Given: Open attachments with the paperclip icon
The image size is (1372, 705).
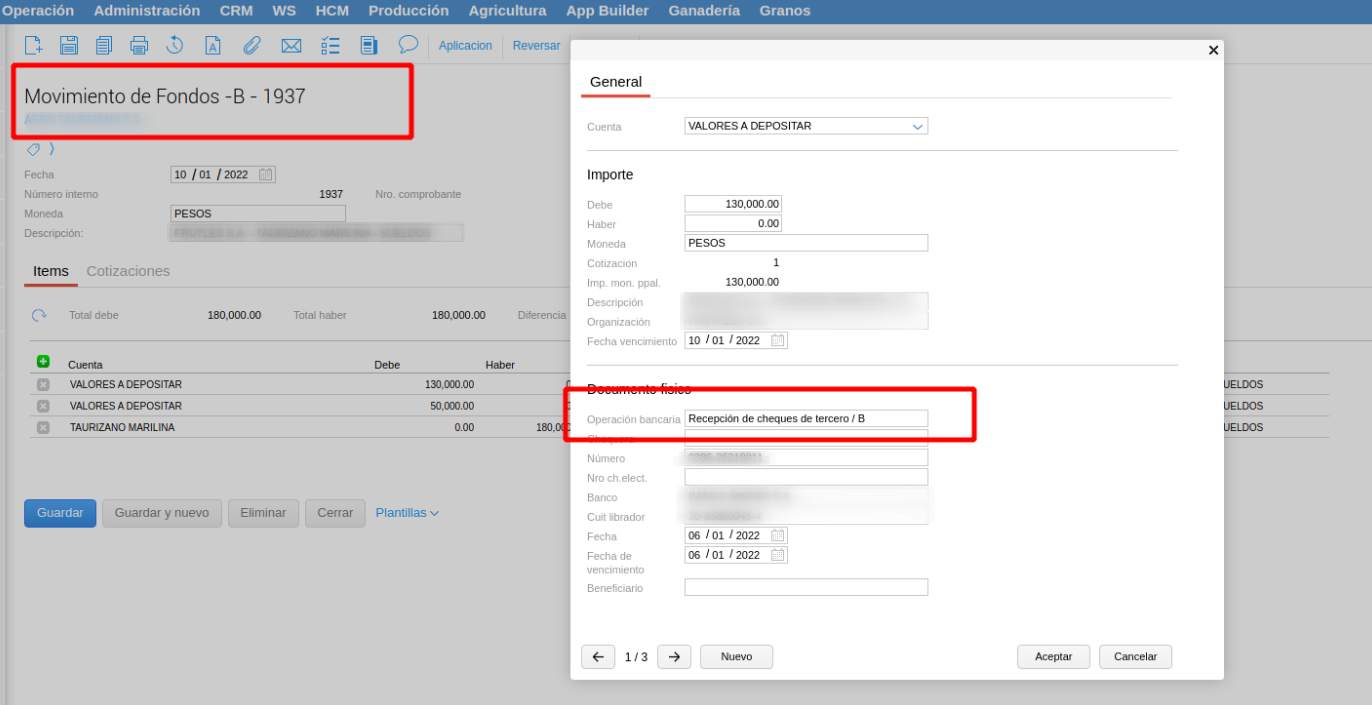Looking at the screenshot, I should pos(252,45).
